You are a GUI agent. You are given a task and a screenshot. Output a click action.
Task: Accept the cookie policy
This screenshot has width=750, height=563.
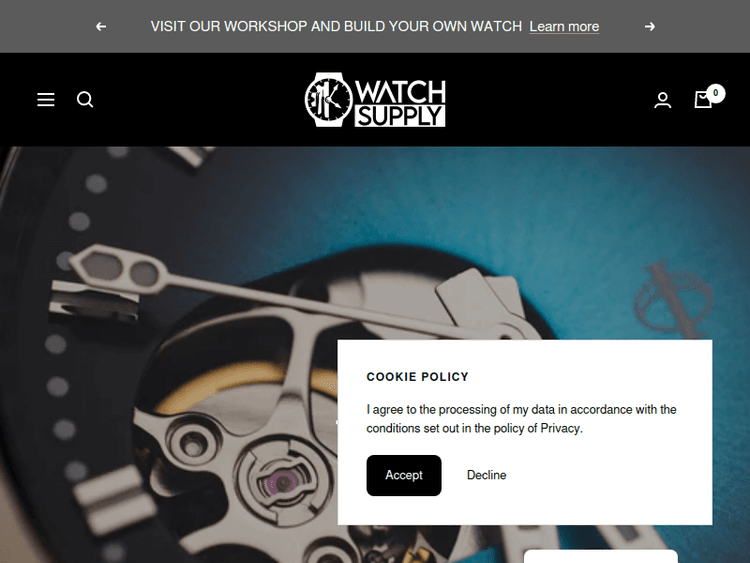[x=404, y=475]
